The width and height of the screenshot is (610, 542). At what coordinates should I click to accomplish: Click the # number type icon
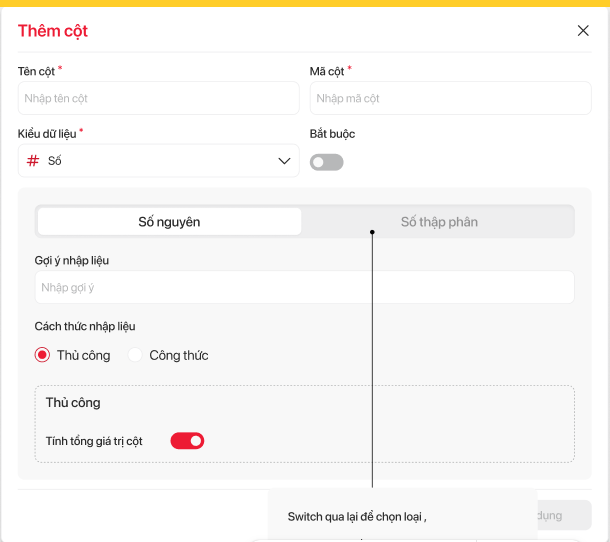tap(33, 161)
